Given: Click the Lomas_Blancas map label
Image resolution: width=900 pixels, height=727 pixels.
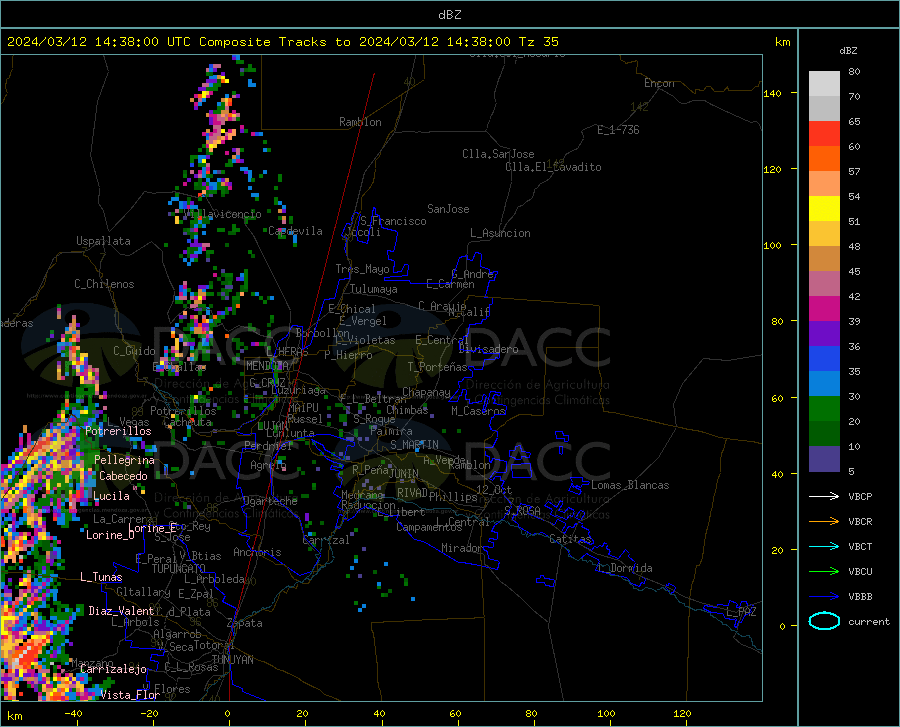Looking at the screenshot, I should [x=630, y=485].
